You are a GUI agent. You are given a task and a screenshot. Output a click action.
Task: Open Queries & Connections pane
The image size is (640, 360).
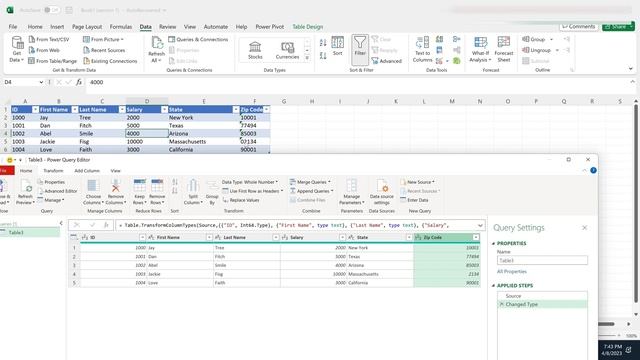(198, 39)
